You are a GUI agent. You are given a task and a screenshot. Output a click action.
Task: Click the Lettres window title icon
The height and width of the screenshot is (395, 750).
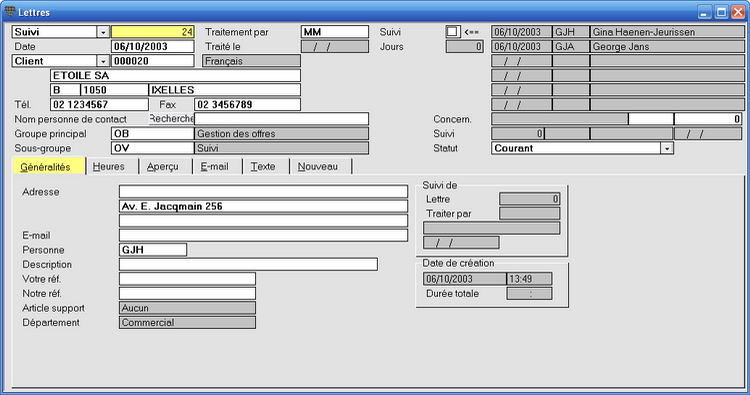(x=9, y=11)
